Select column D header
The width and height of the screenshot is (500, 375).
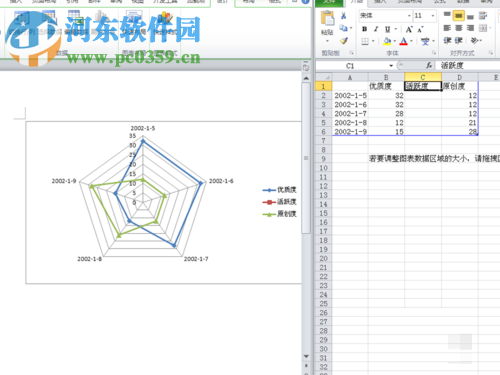click(460, 77)
